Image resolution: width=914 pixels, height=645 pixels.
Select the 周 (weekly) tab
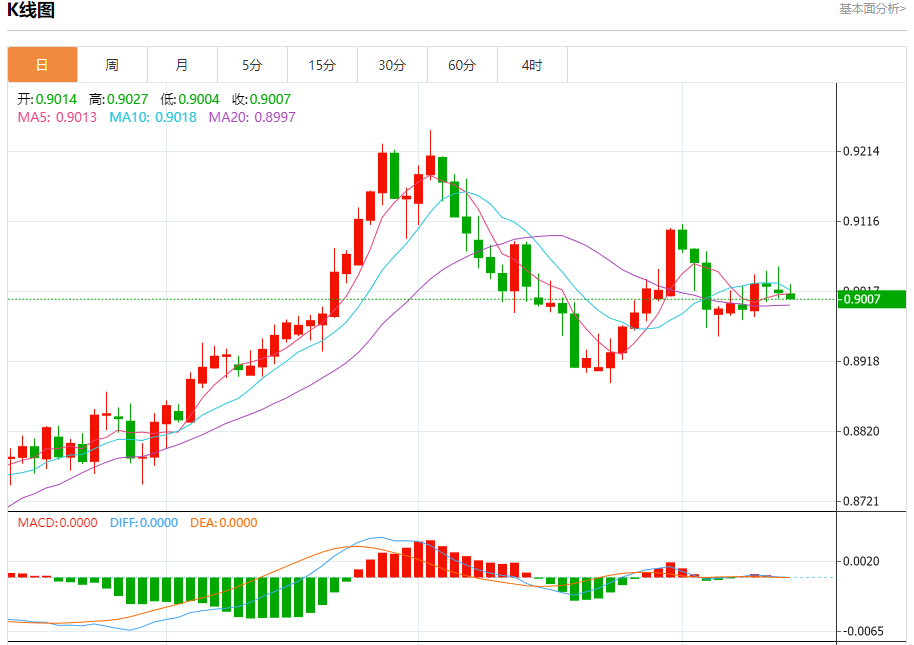112,65
